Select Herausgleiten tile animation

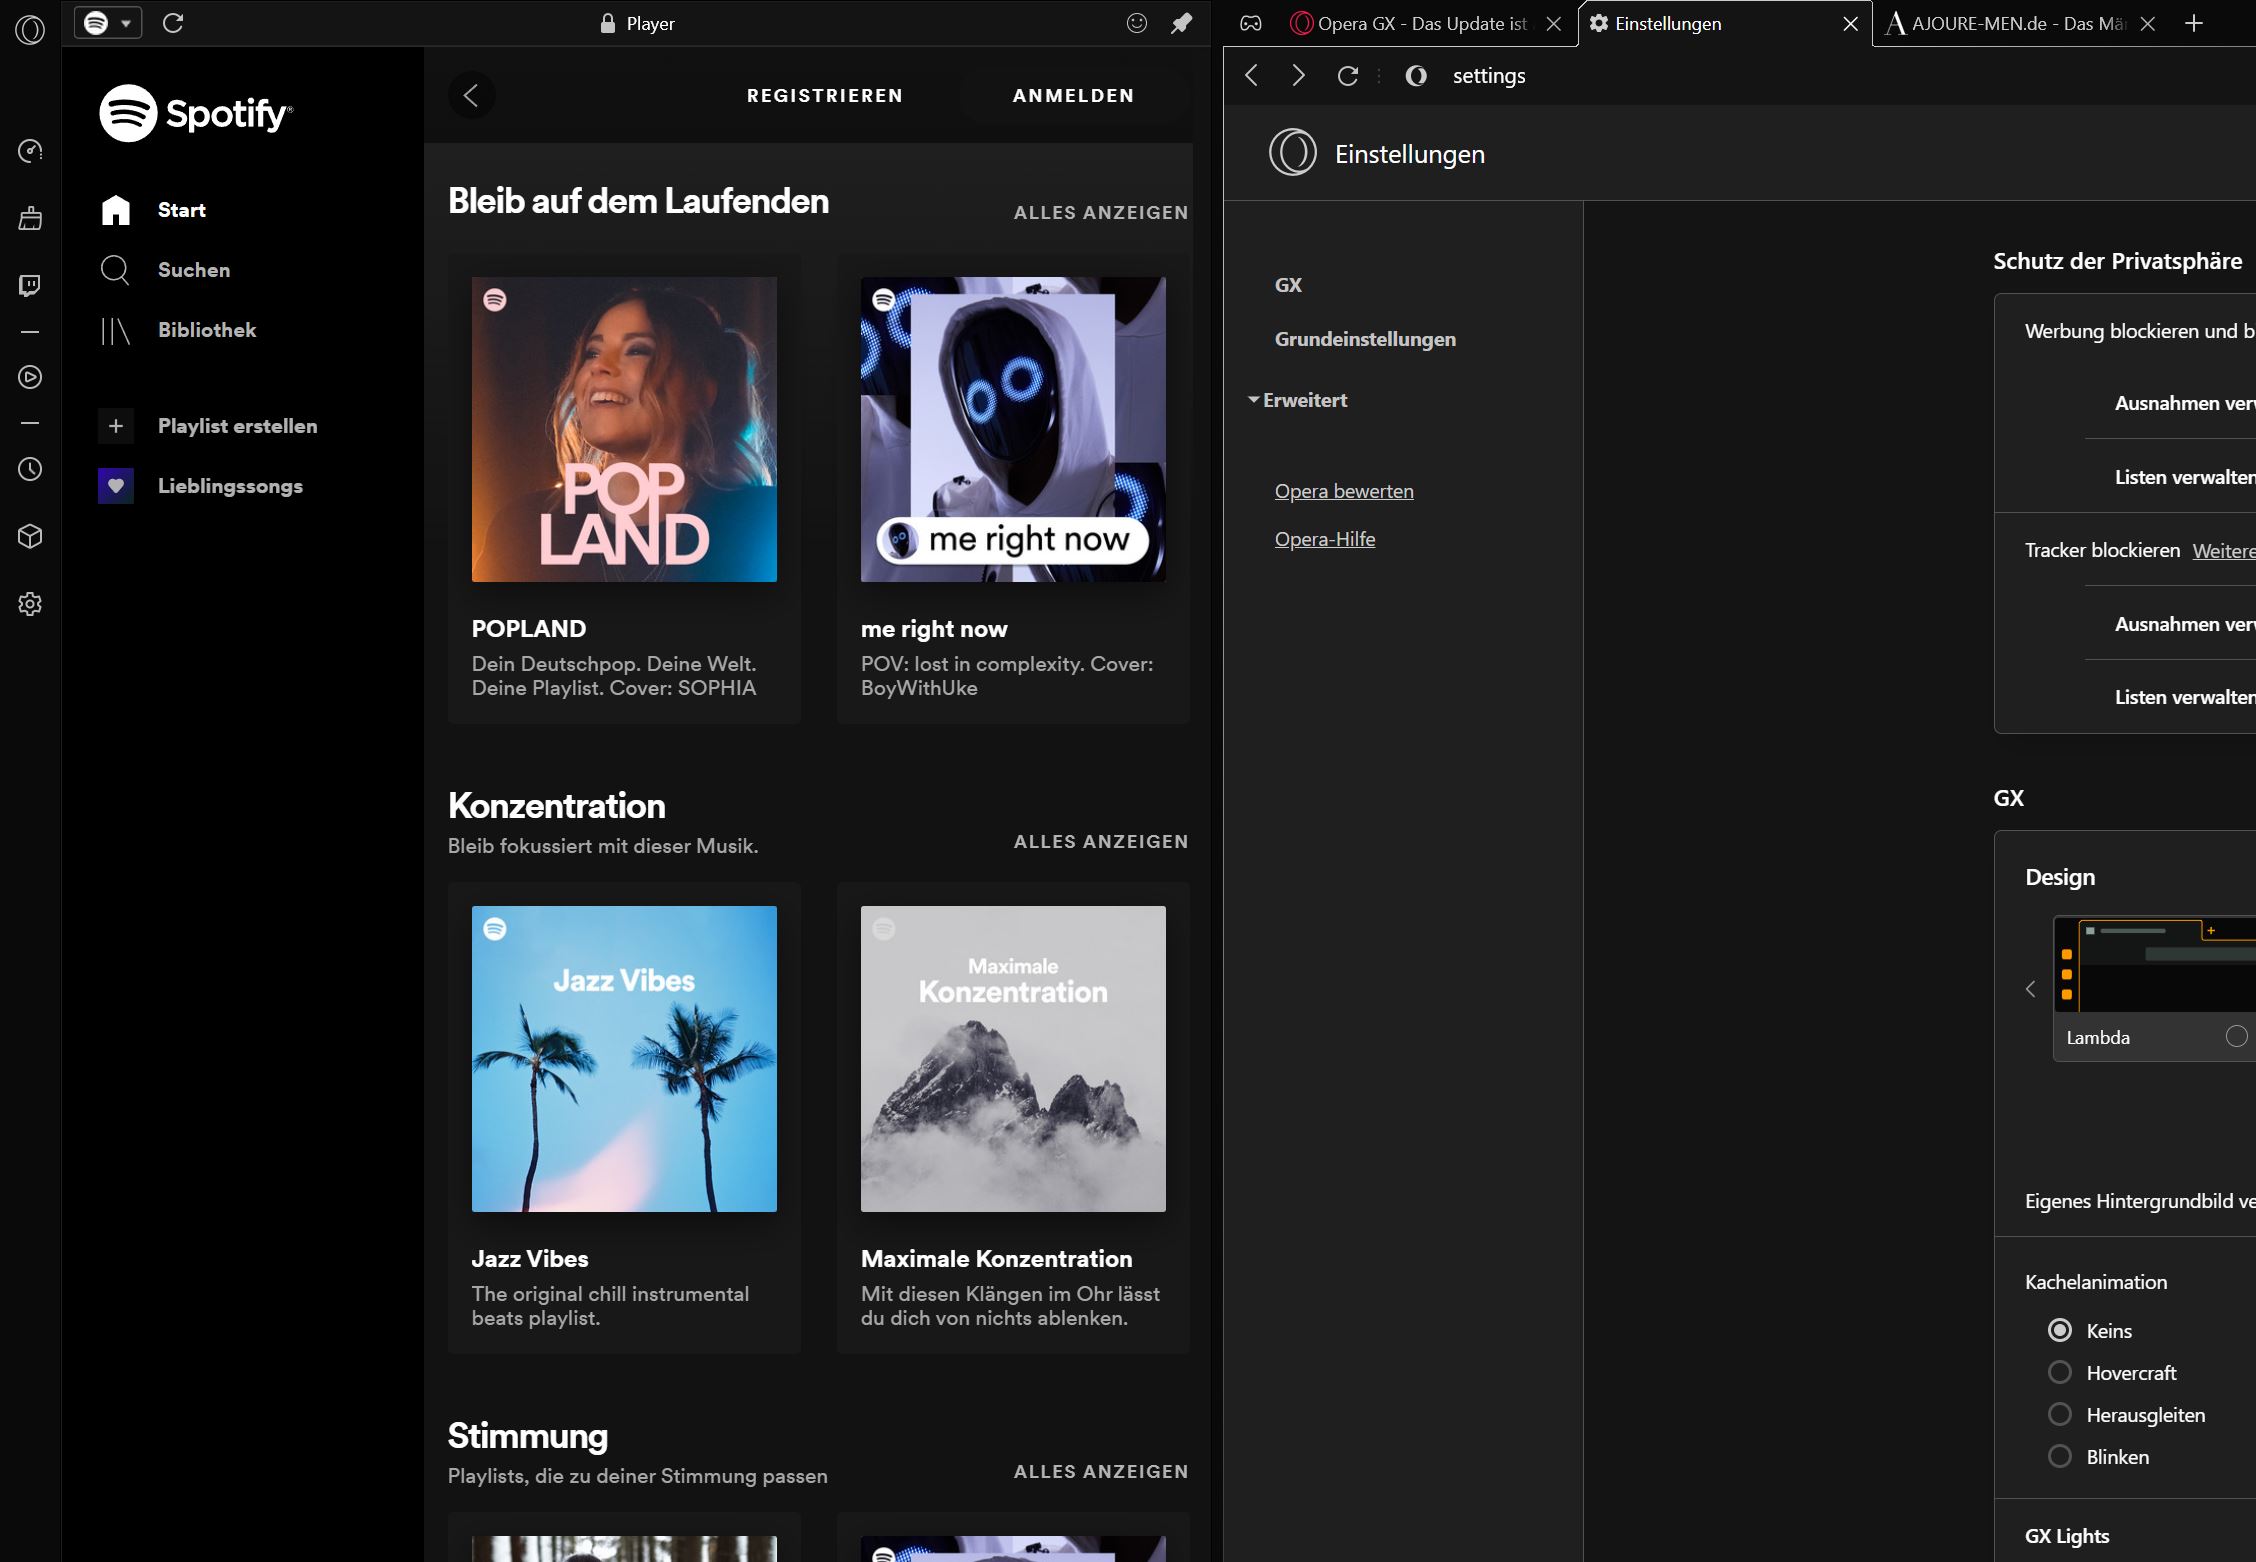tap(2060, 1414)
